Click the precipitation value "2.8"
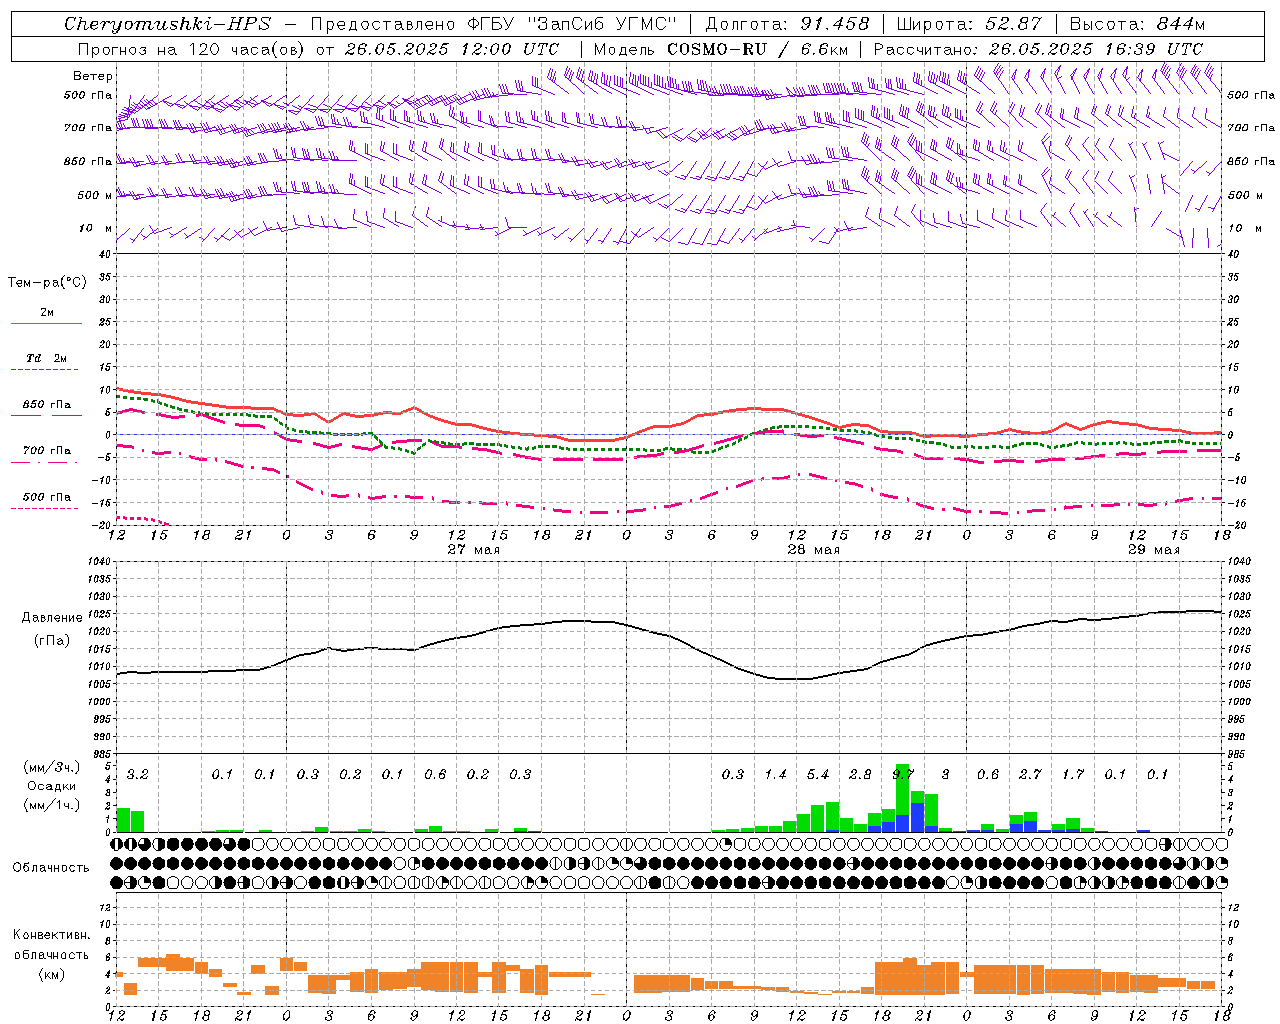Image resolution: width=1280 pixels, height=1024 pixels. 860,775
